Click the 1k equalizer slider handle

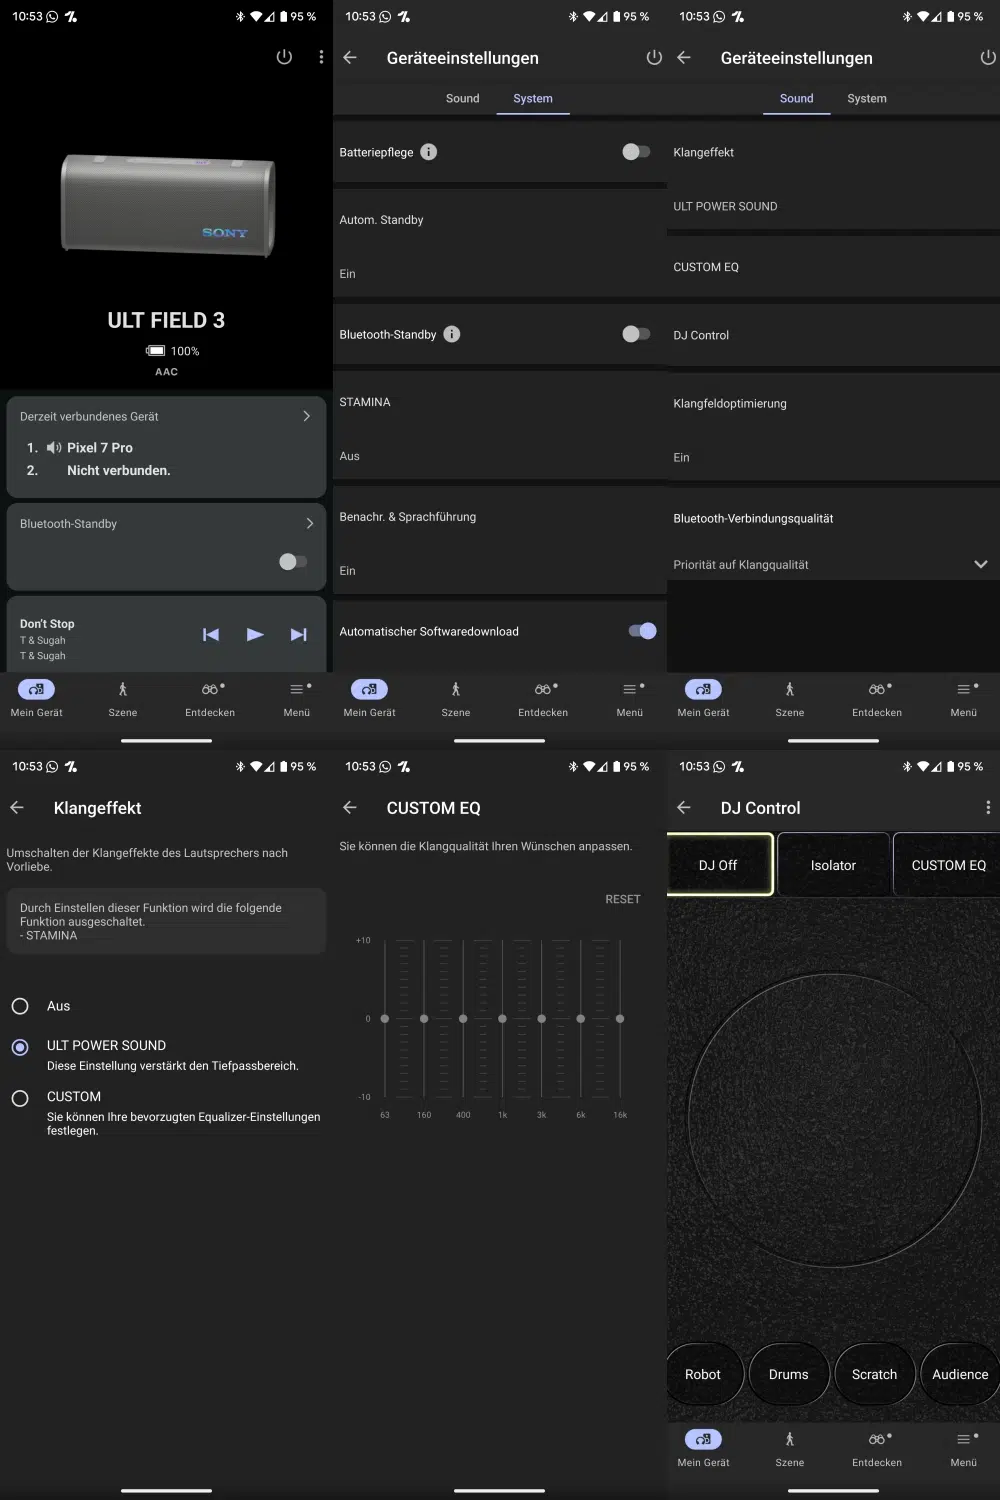[502, 1018]
